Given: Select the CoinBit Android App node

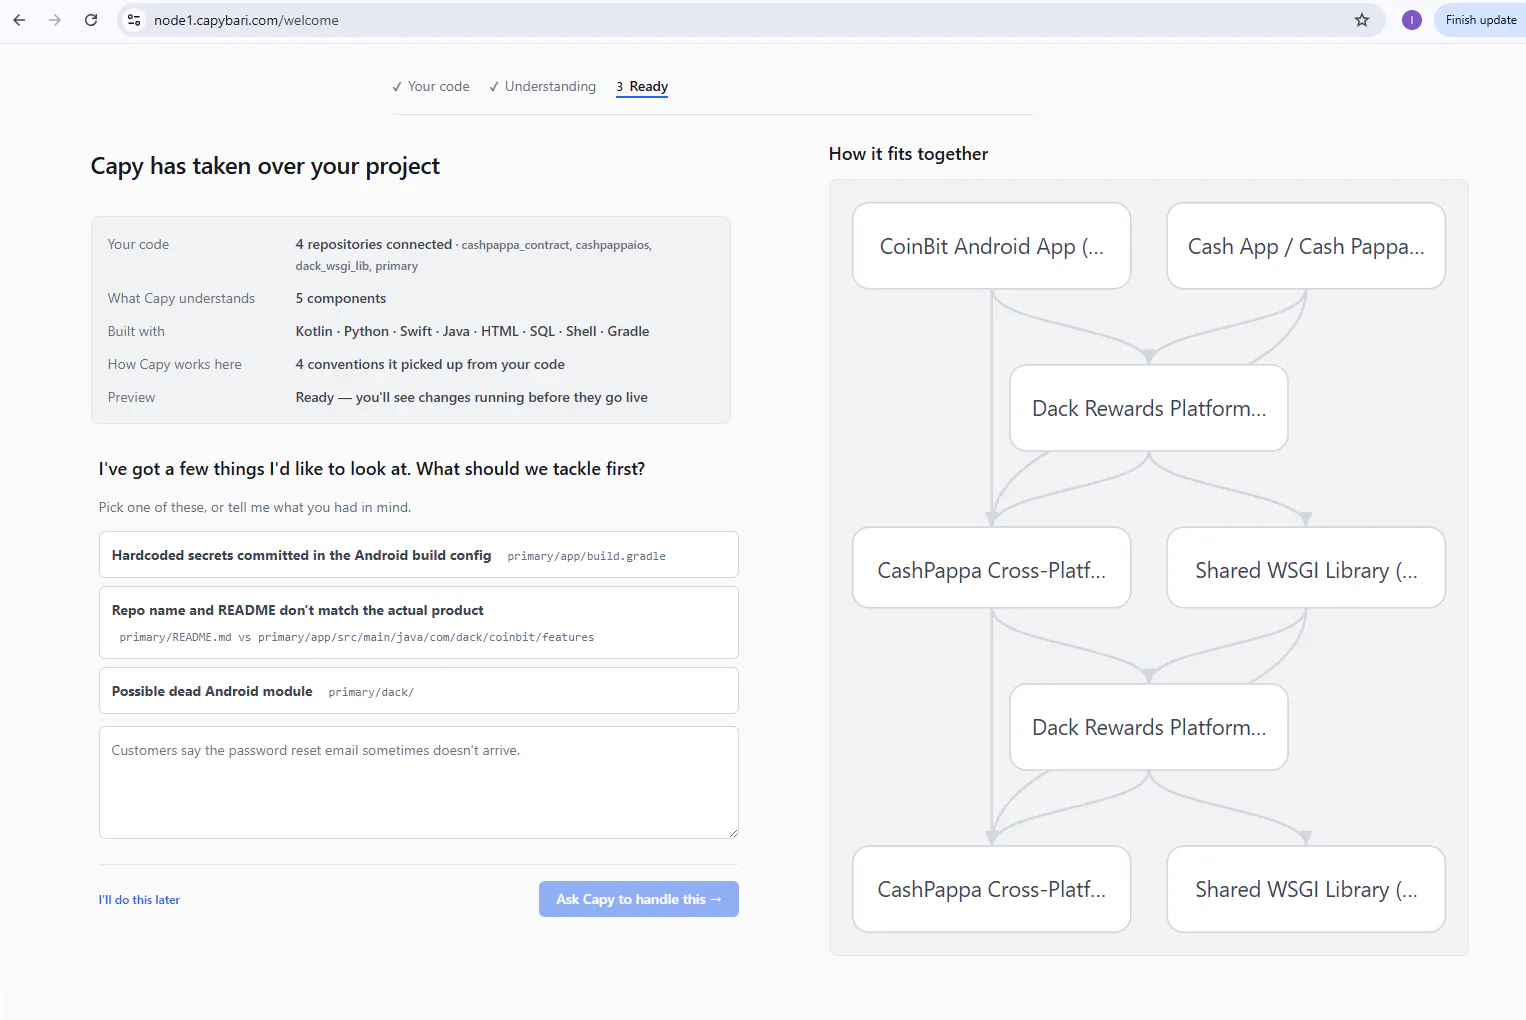Looking at the screenshot, I should (x=991, y=246).
